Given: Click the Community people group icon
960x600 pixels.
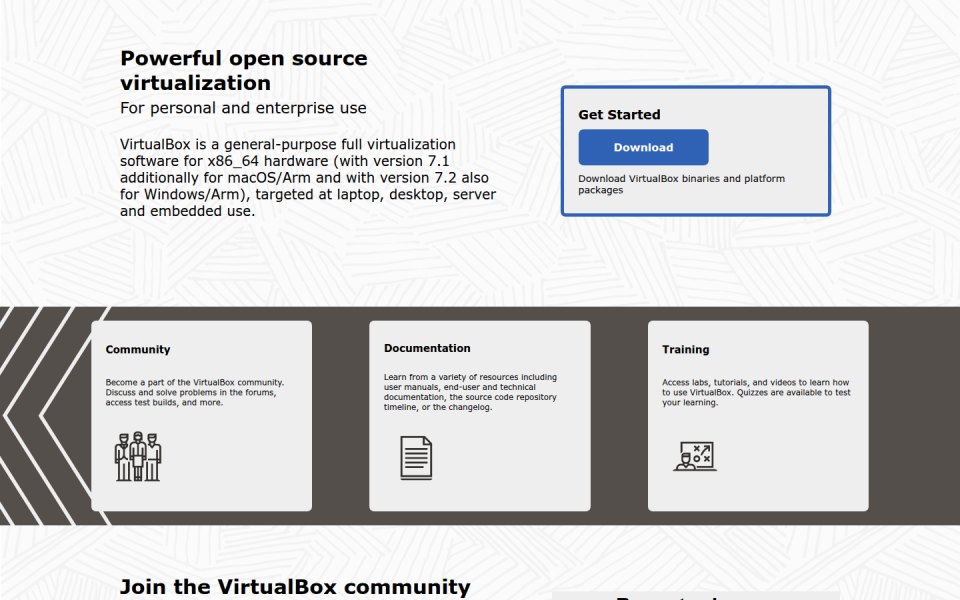Looking at the screenshot, I should click(x=138, y=456).
